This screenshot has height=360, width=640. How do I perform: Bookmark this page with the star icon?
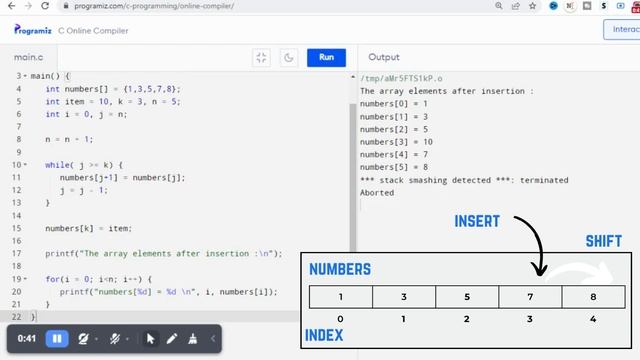point(532,6)
